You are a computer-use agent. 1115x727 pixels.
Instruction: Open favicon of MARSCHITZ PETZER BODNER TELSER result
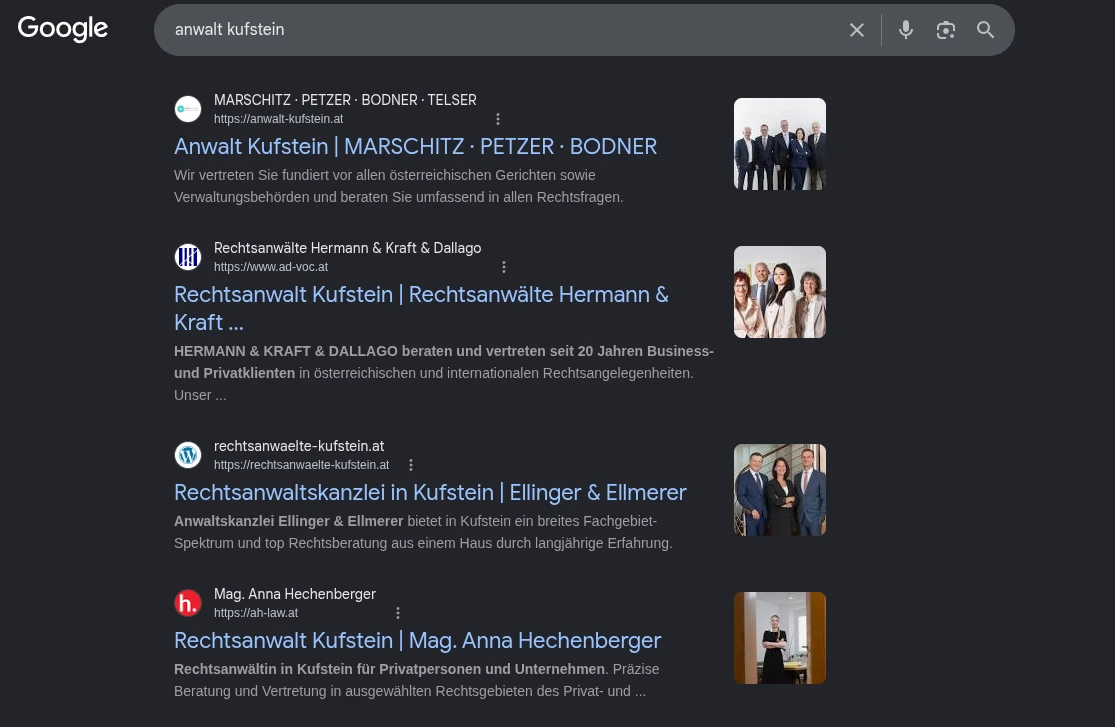(188, 109)
